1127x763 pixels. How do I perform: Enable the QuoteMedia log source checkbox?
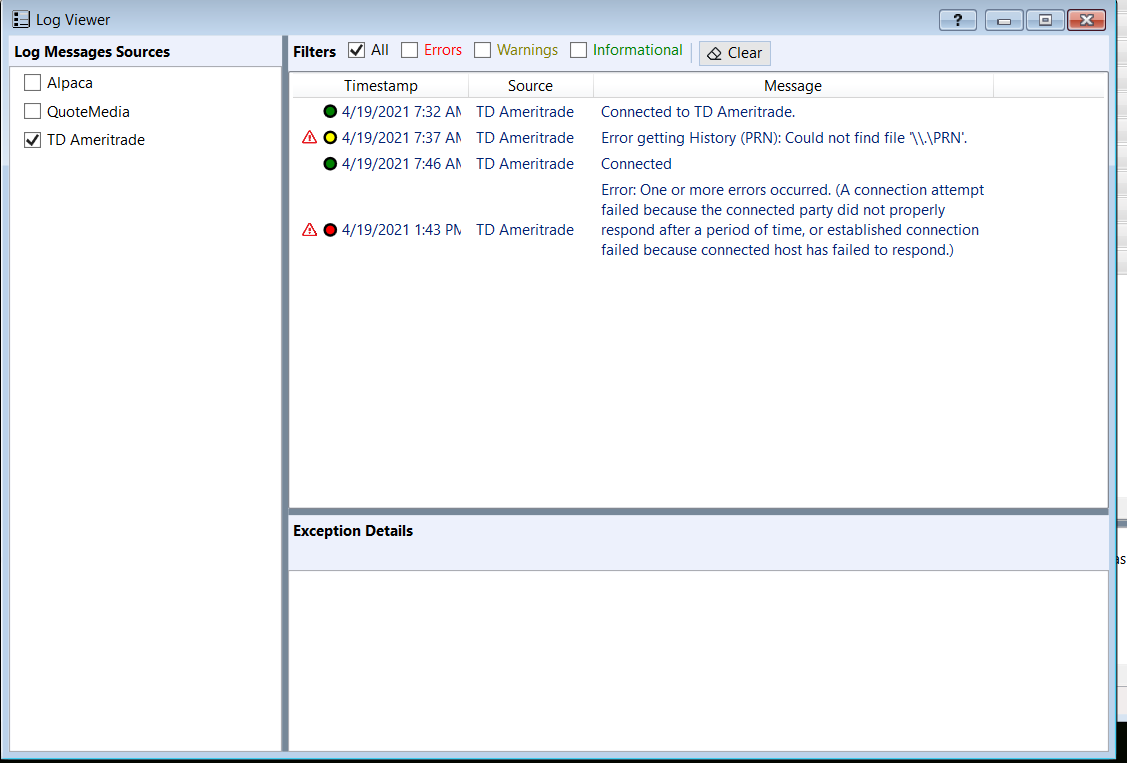click(x=32, y=111)
